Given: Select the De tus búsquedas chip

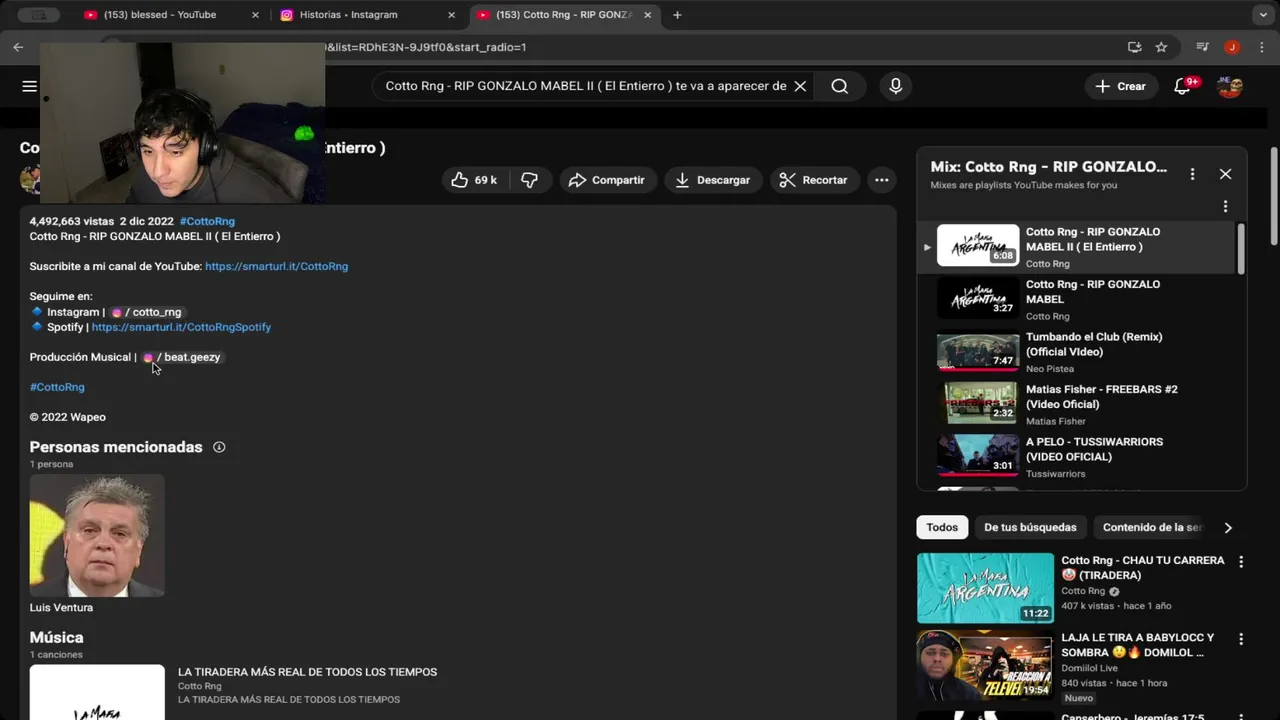Looking at the screenshot, I should click(x=1030, y=527).
